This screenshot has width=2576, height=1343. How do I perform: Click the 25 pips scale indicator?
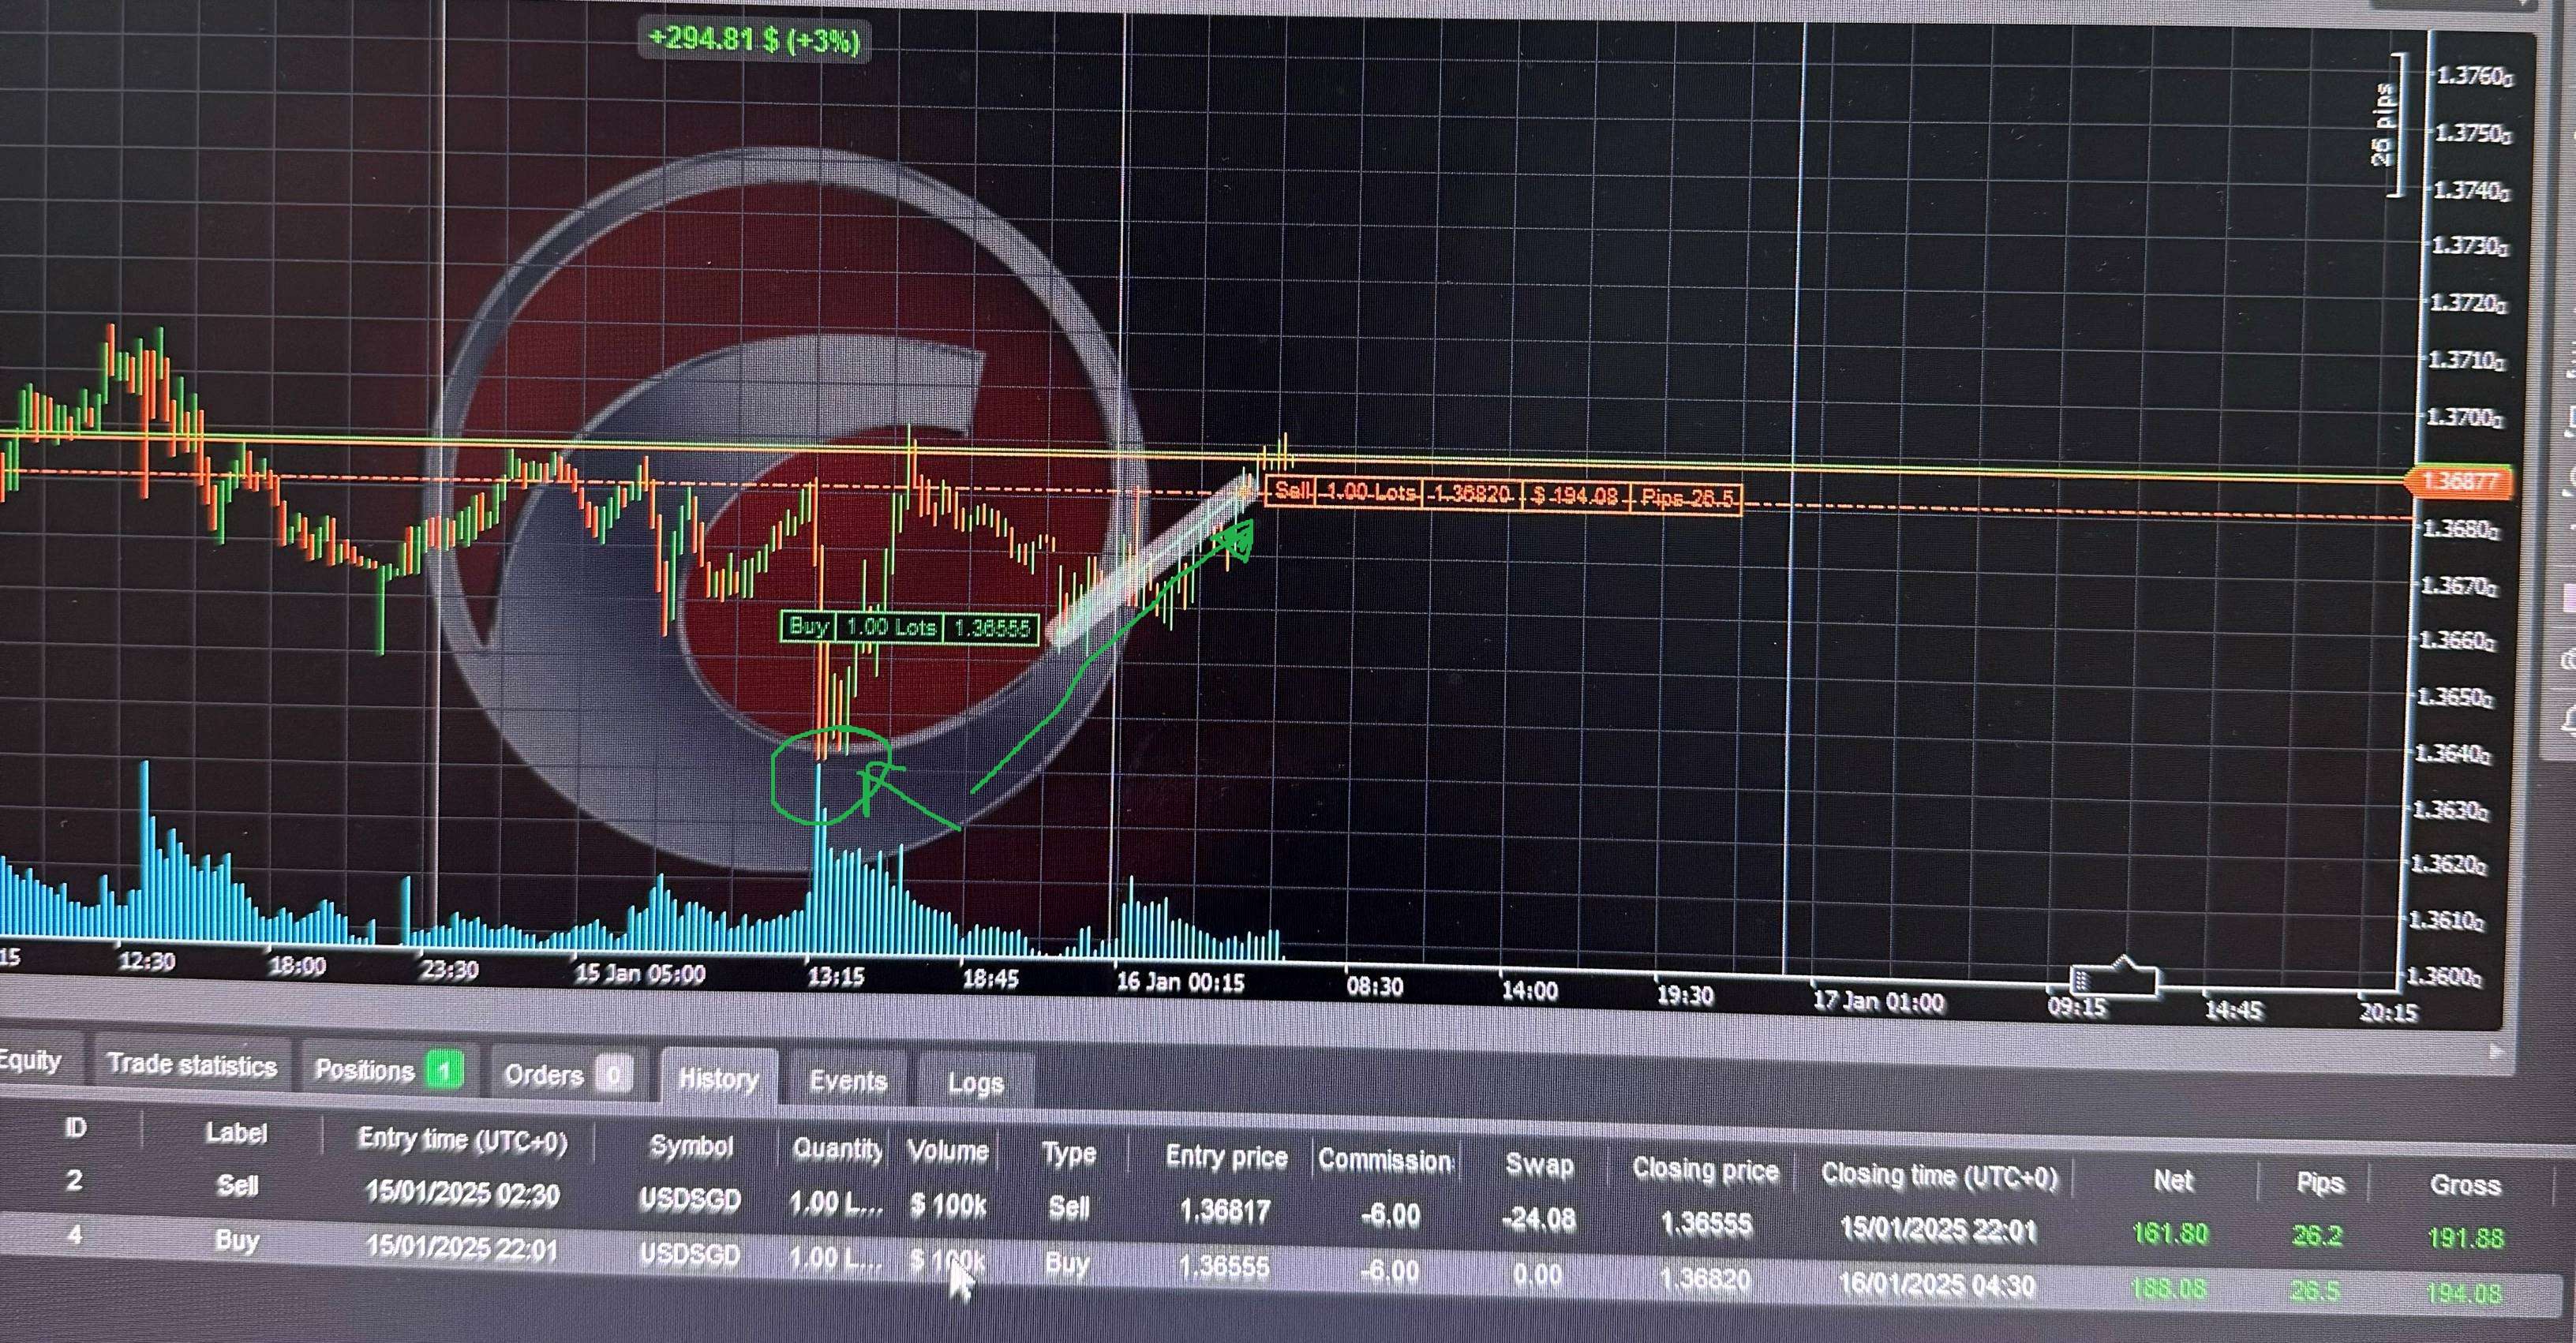2388,125
